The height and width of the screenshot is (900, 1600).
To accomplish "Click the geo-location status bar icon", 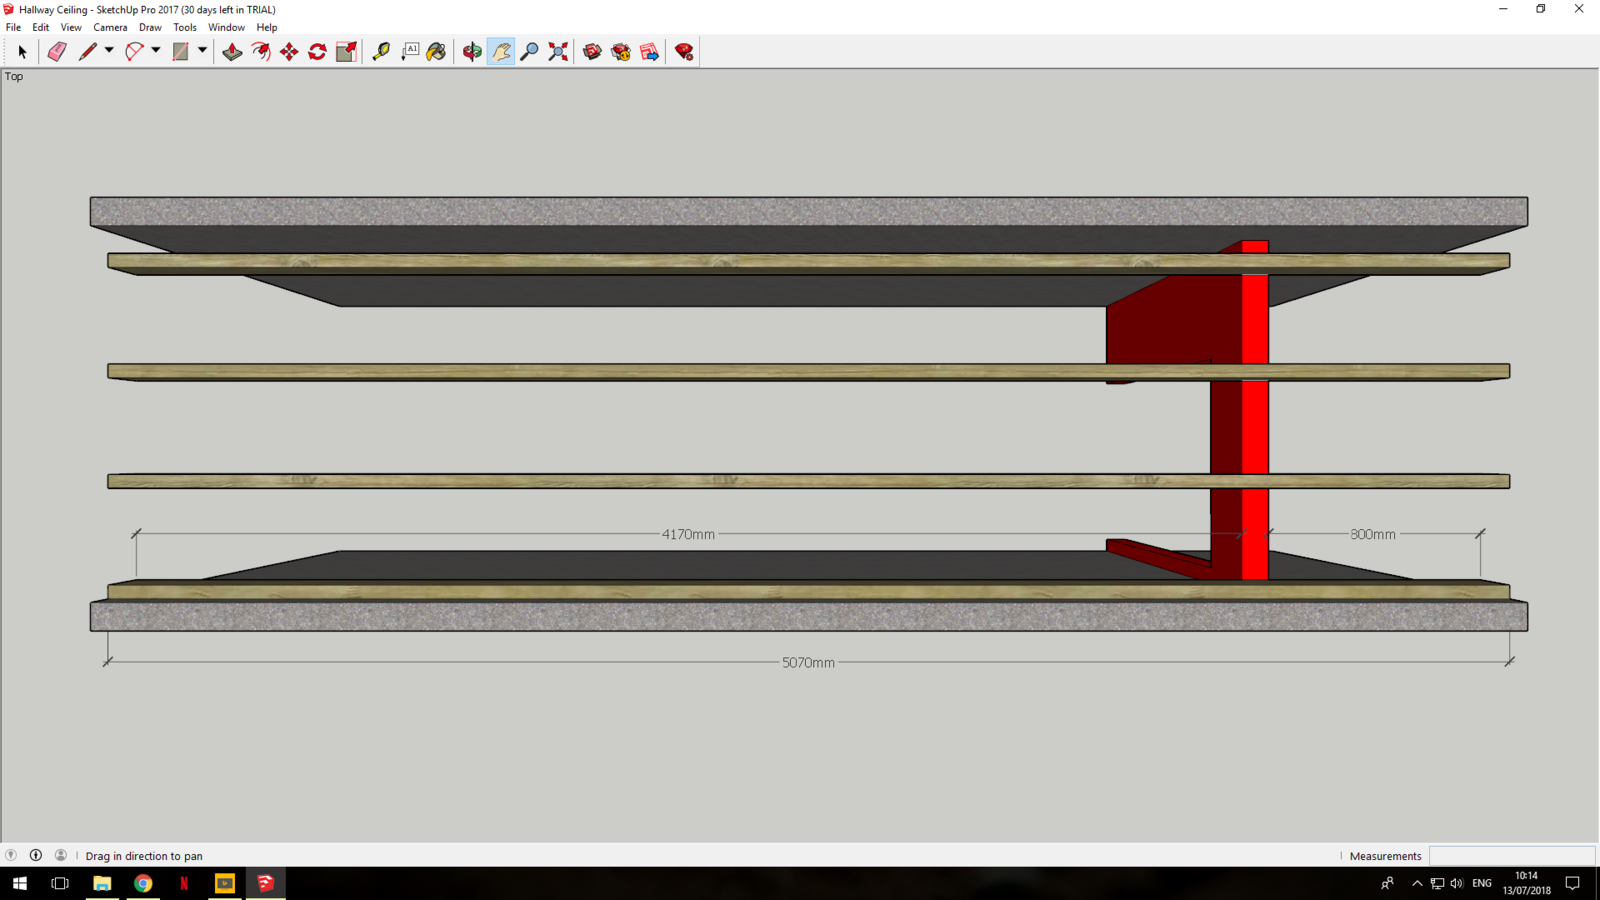I will point(11,856).
